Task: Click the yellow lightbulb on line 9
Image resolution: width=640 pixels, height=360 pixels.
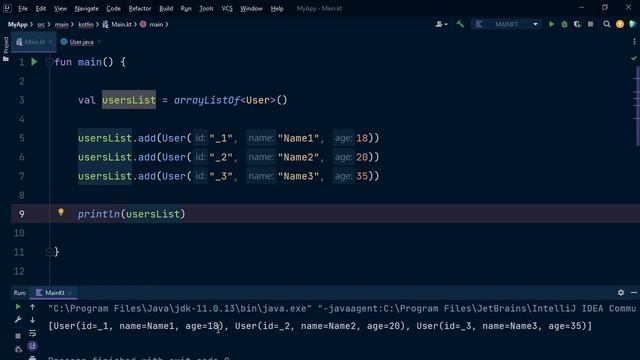Action: tap(61, 212)
